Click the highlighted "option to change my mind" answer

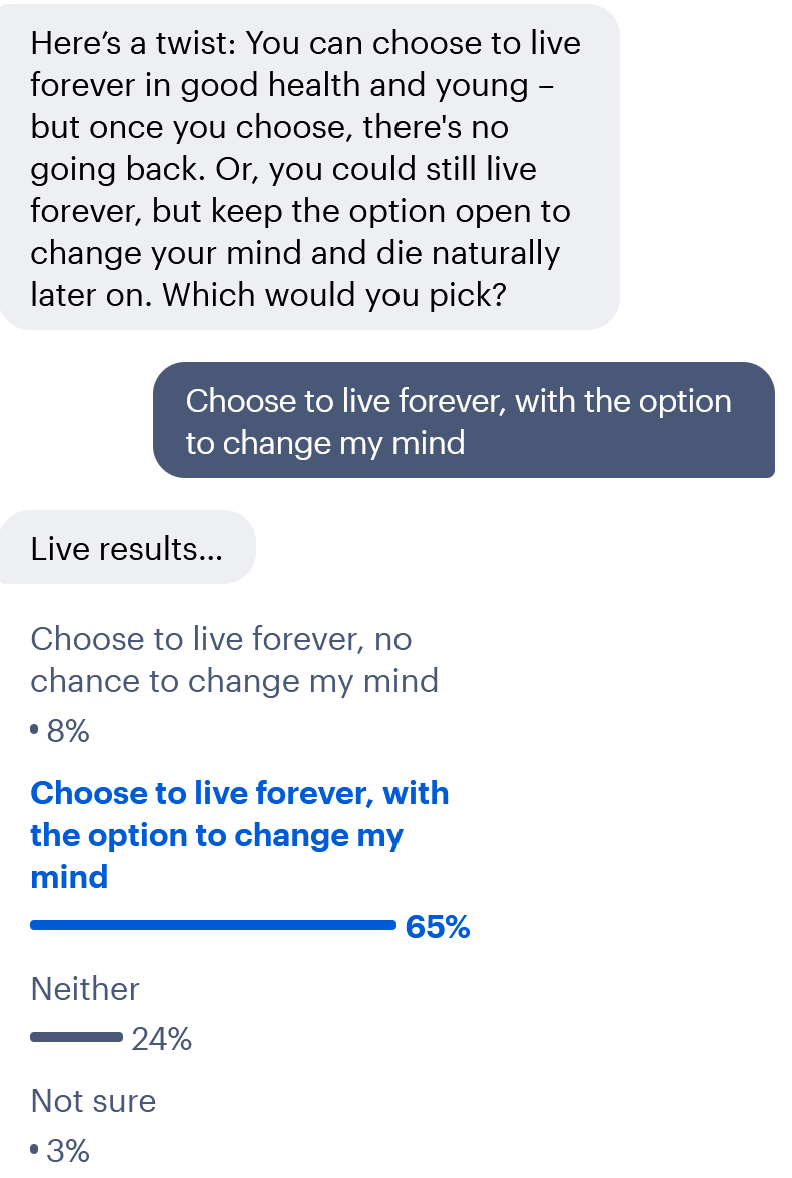tap(240, 835)
